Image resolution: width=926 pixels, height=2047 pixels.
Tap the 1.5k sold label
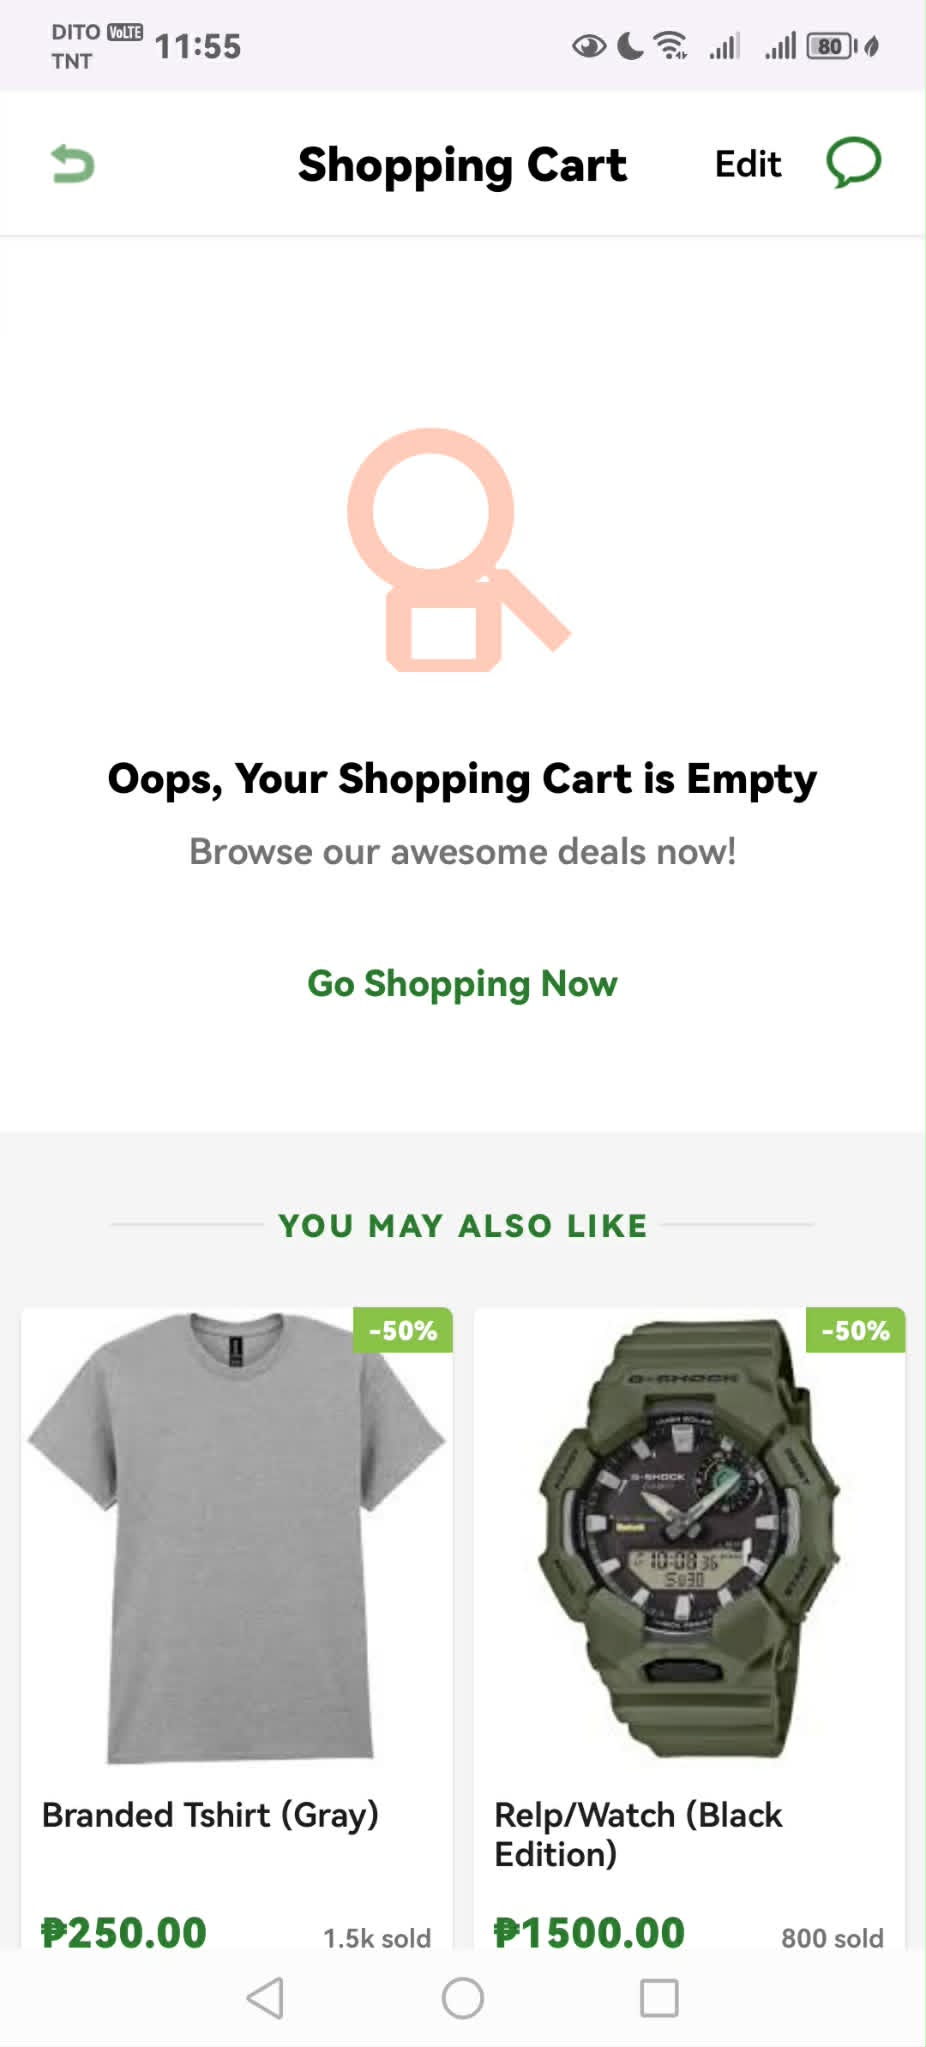click(x=377, y=1938)
